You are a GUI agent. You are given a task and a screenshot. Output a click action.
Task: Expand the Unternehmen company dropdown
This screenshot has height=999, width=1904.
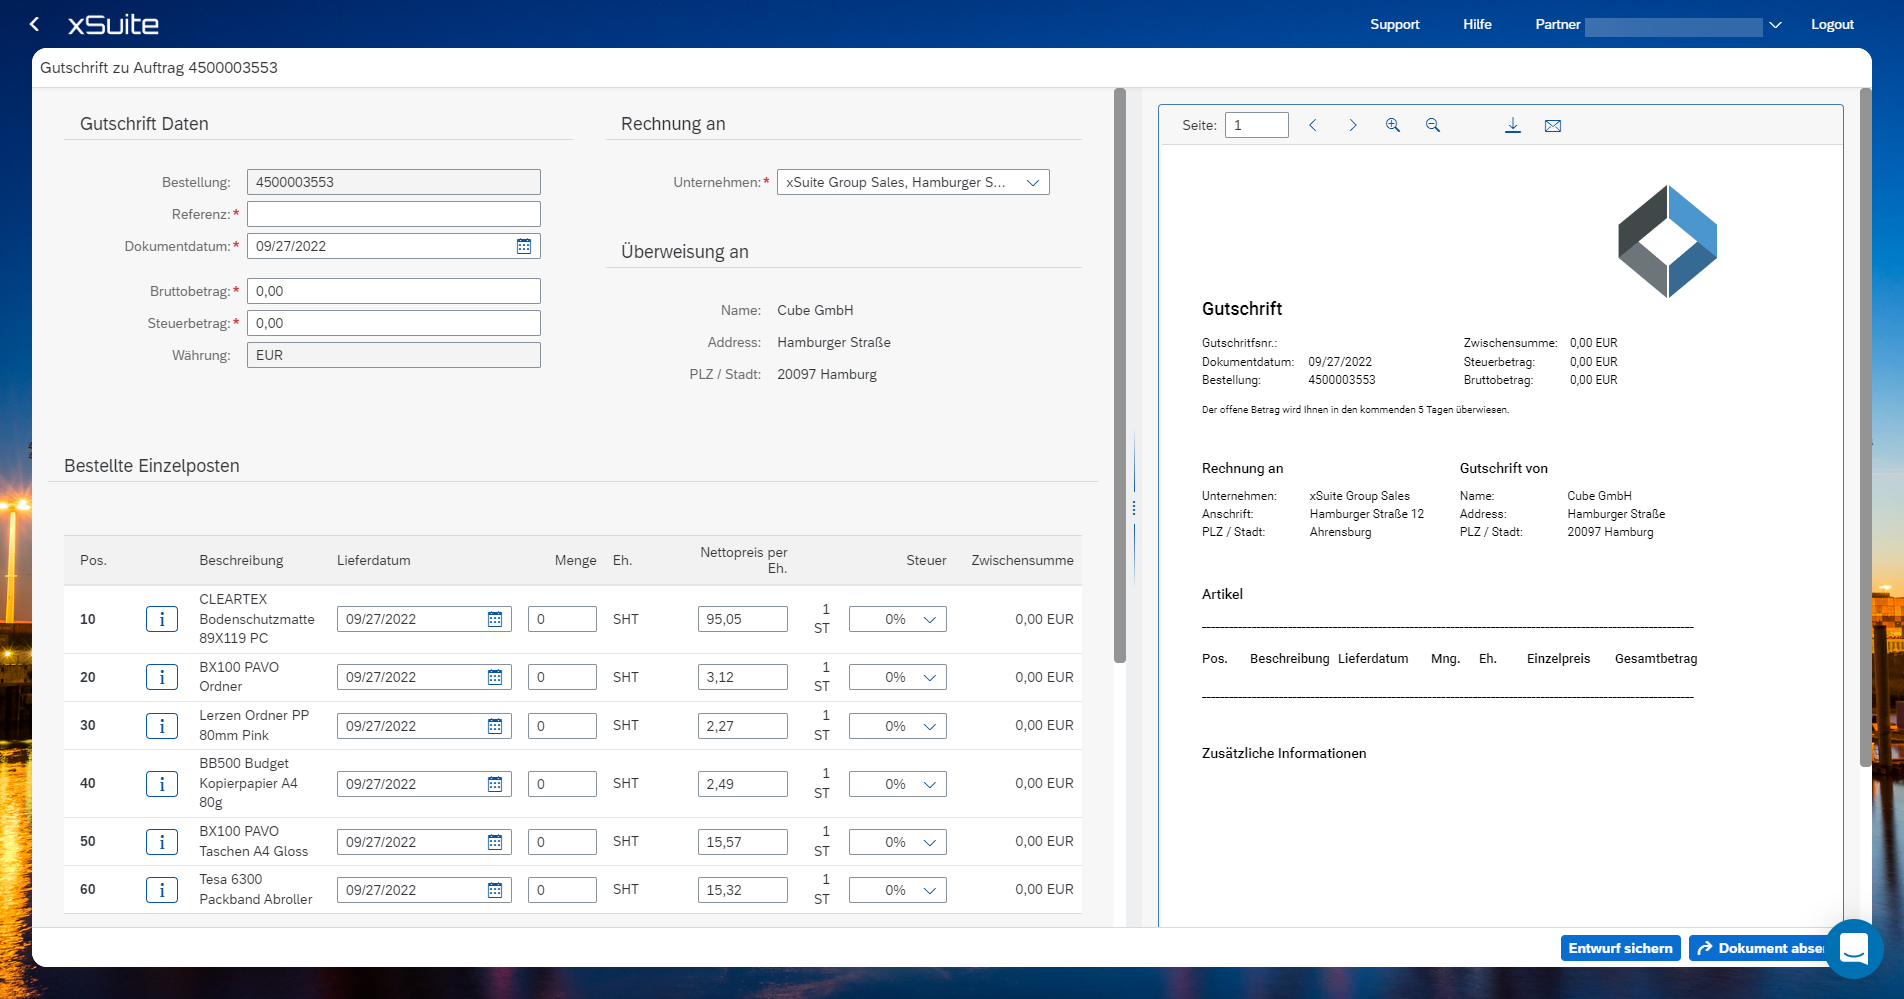pyautogui.click(x=1032, y=182)
